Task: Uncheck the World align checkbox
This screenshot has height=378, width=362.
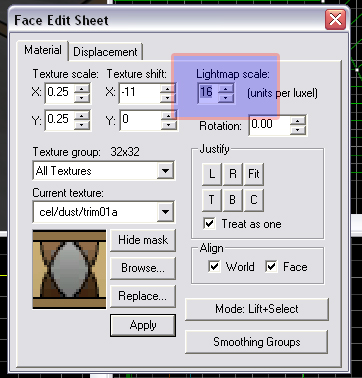Action: point(214,266)
